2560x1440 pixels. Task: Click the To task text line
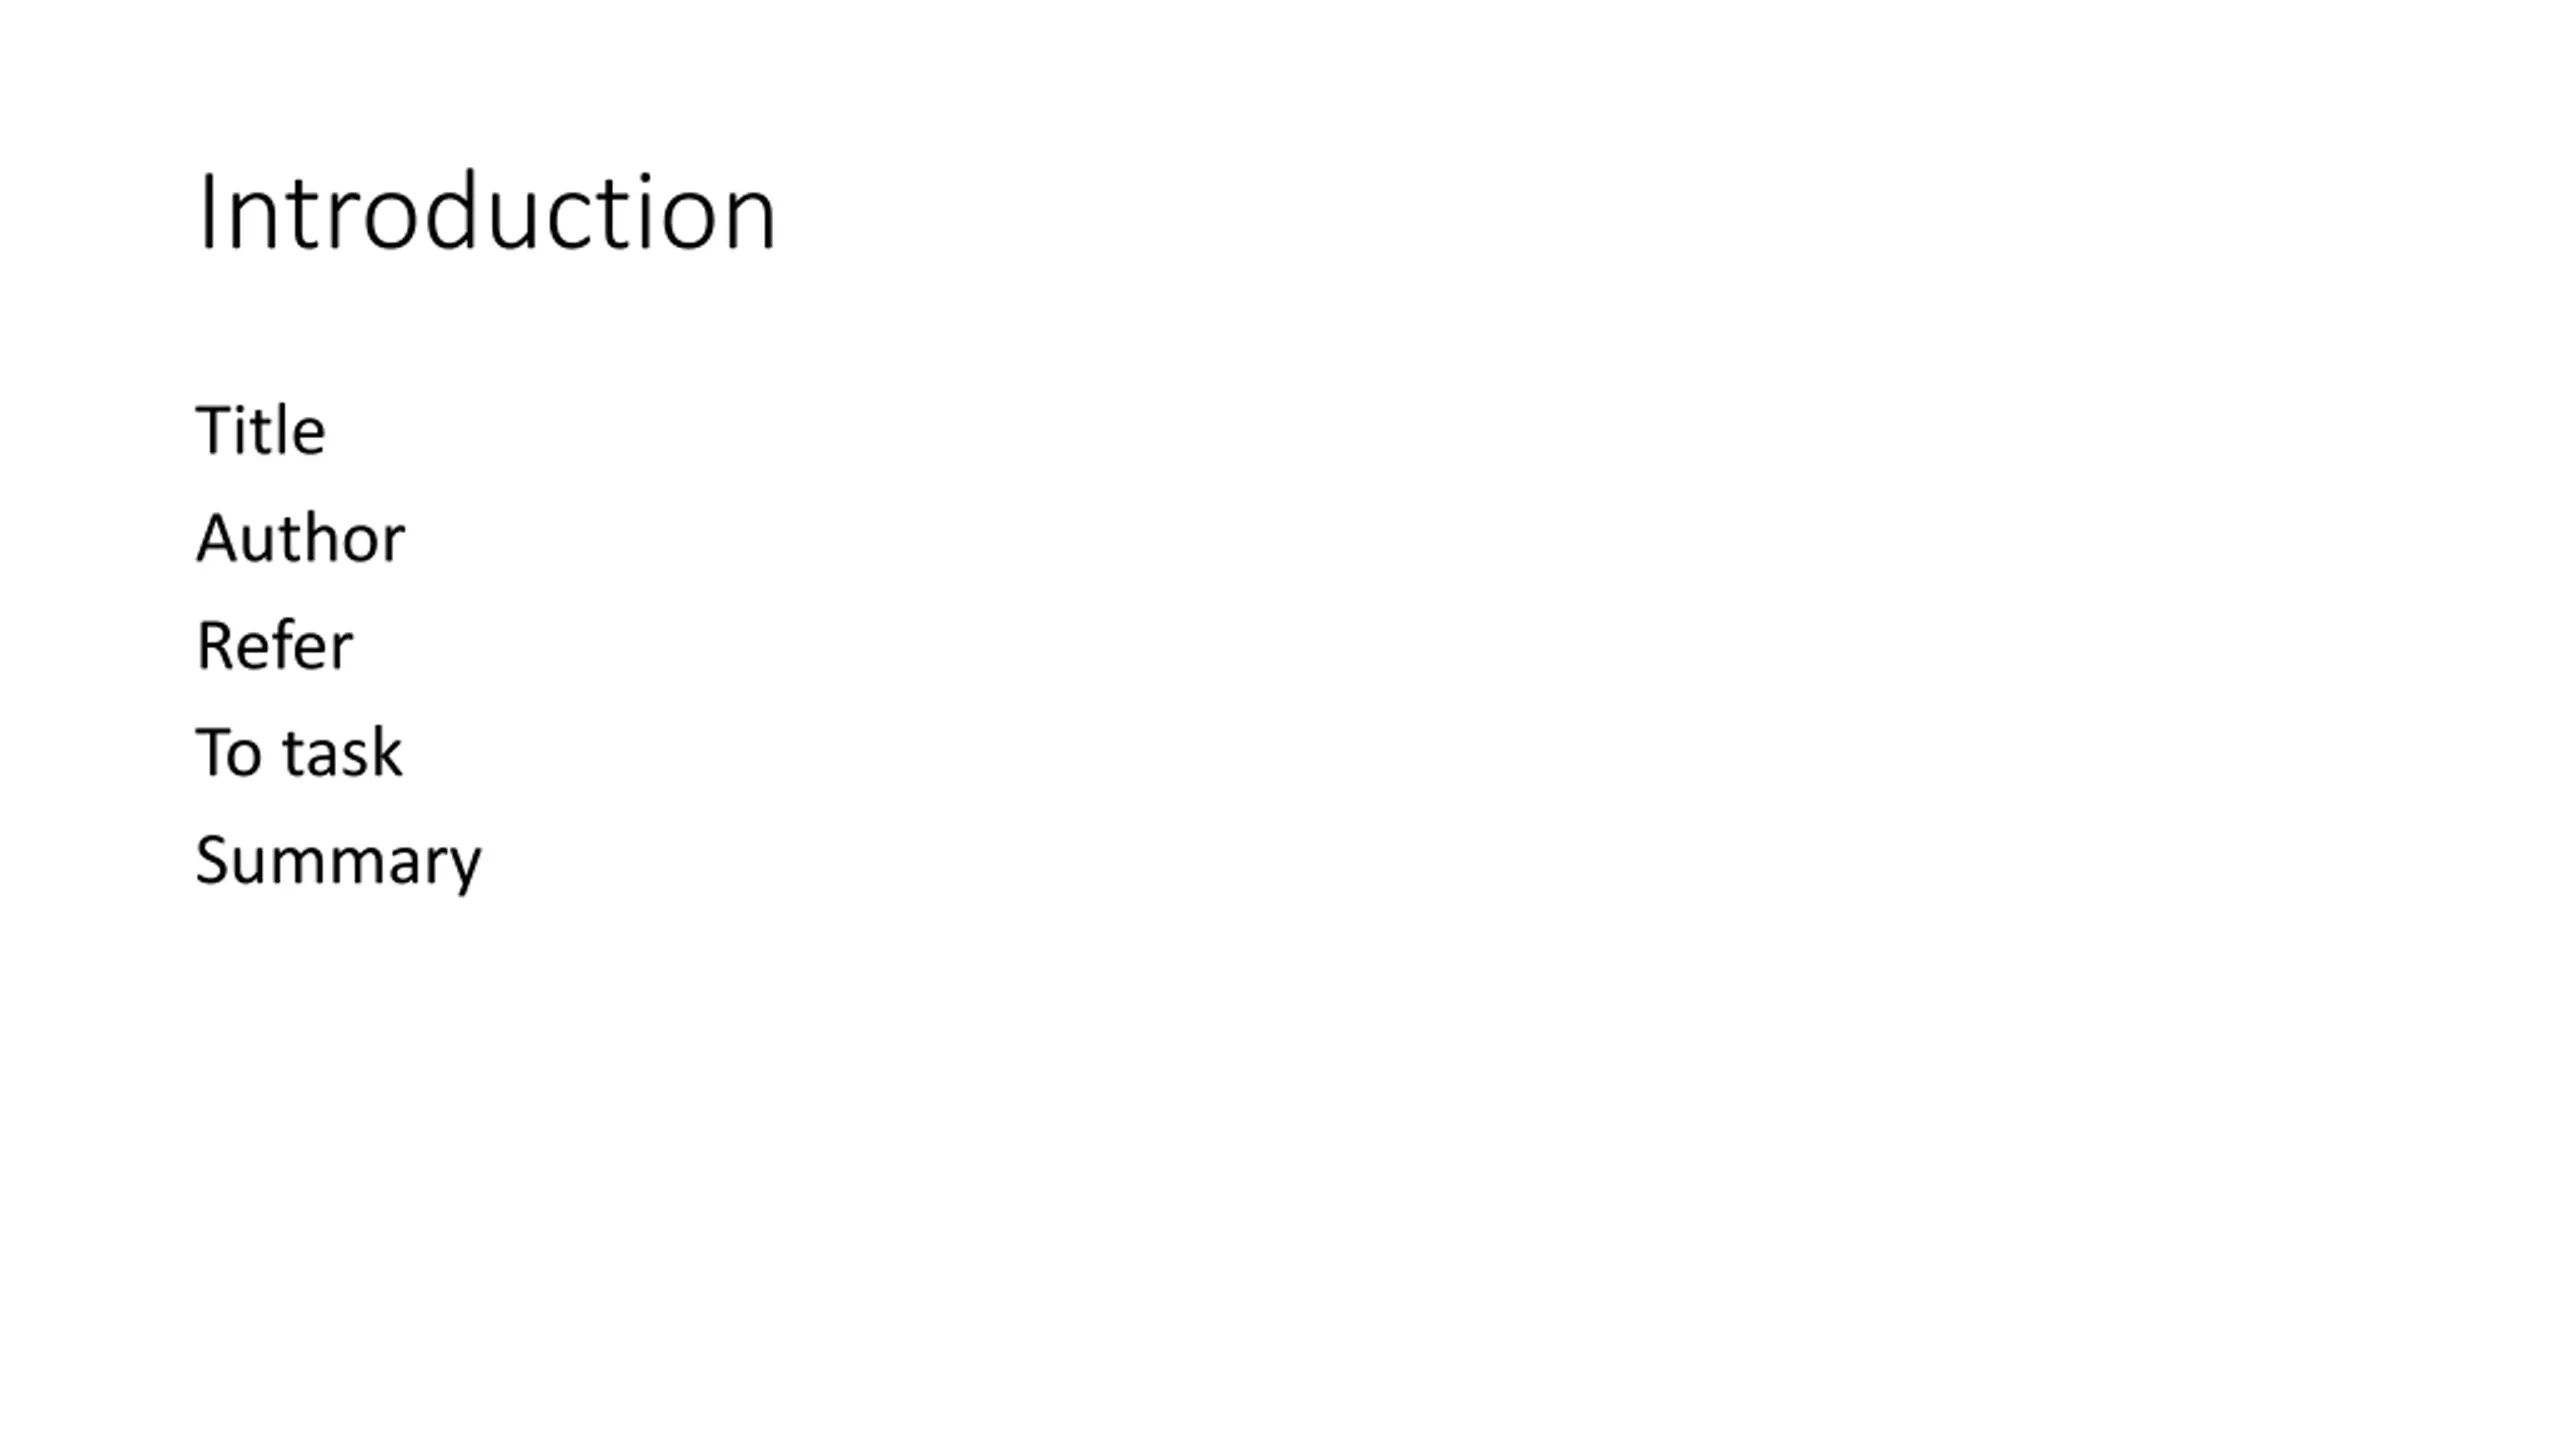click(x=299, y=752)
